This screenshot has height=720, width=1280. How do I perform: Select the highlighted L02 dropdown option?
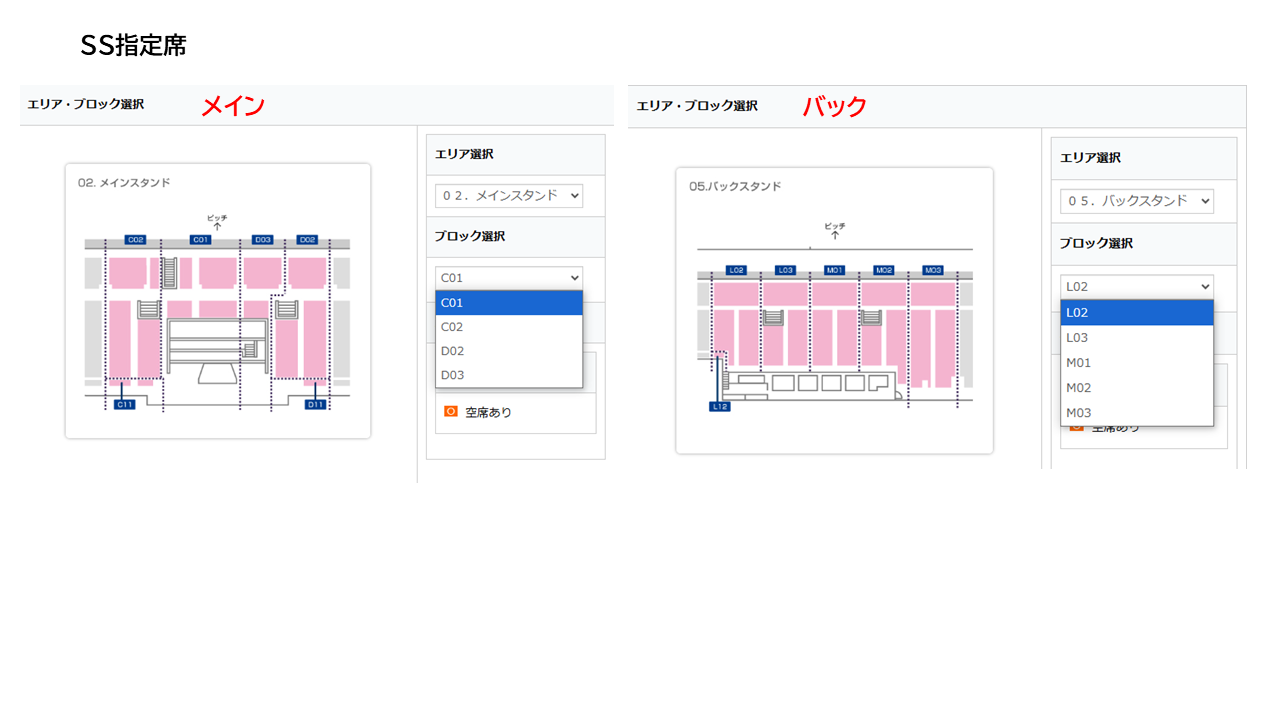point(1137,312)
